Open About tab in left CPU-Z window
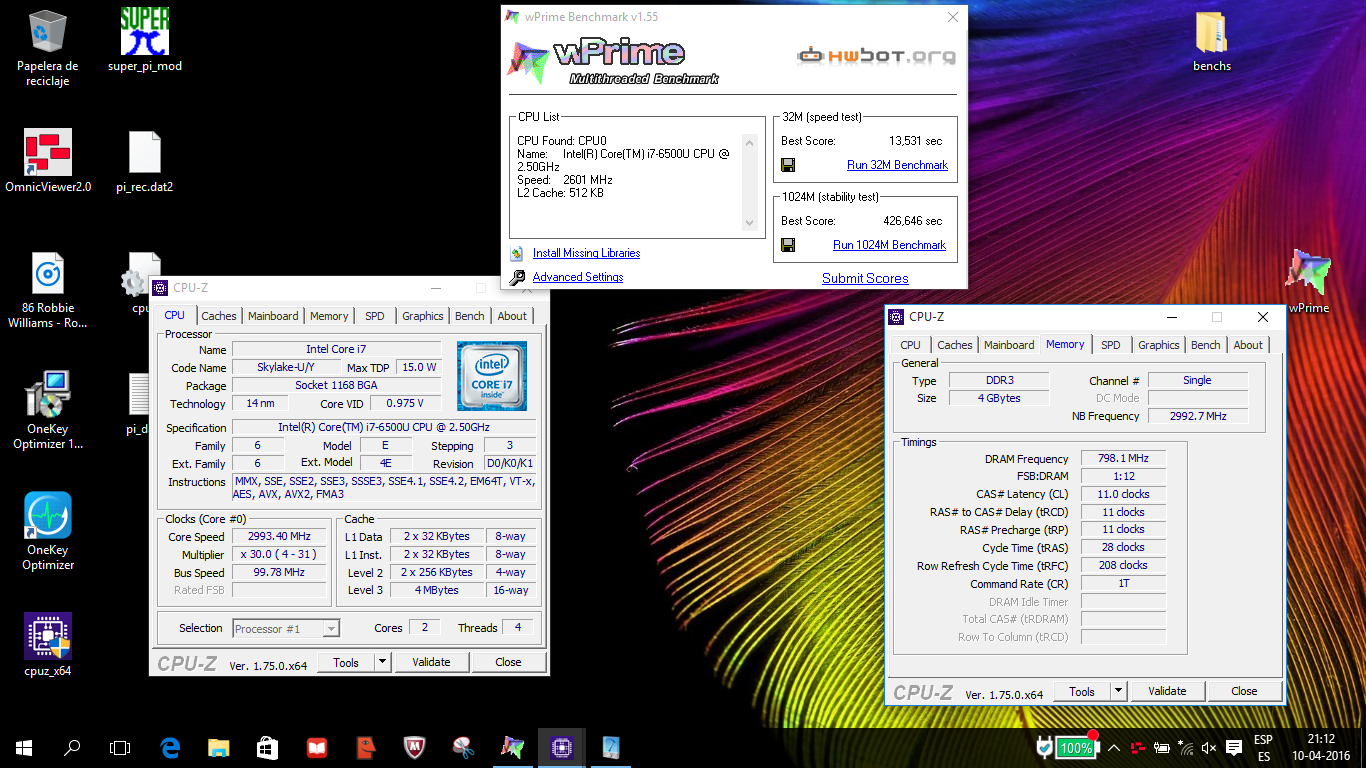Screen dimensions: 1366x768 [512, 316]
